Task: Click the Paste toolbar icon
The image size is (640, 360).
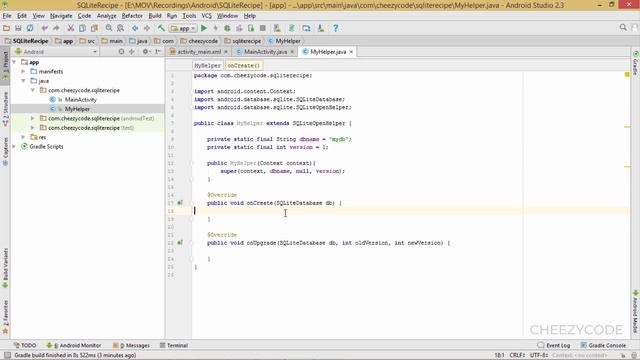Action: tap(94, 28)
